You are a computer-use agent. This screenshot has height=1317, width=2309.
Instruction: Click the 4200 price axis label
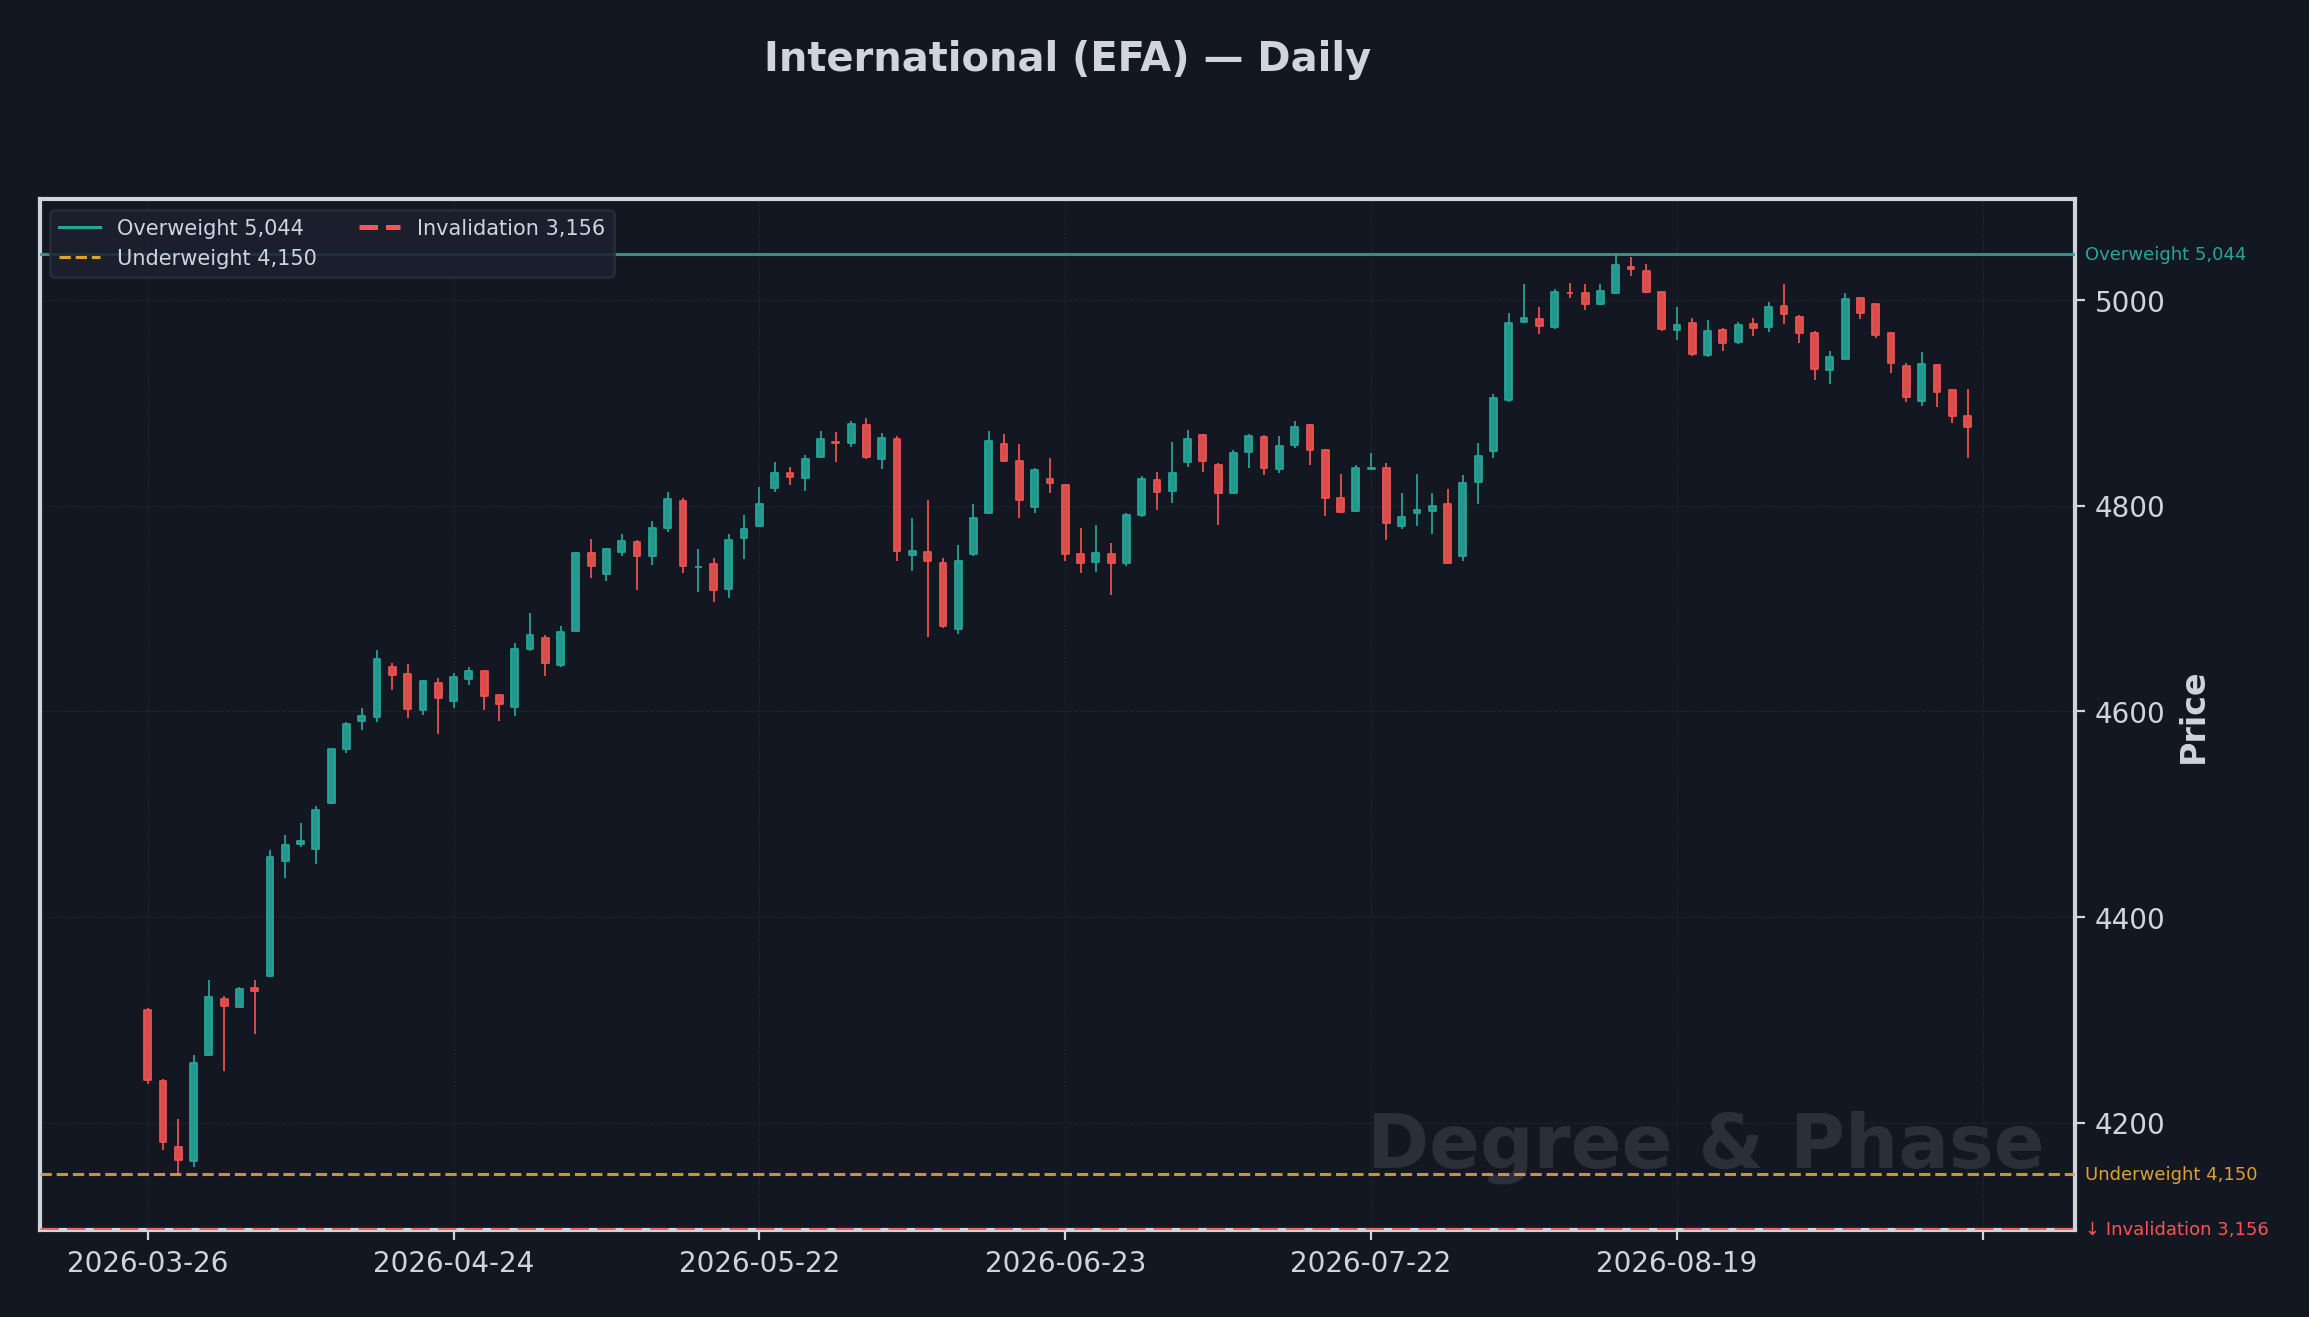click(2129, 1124)
